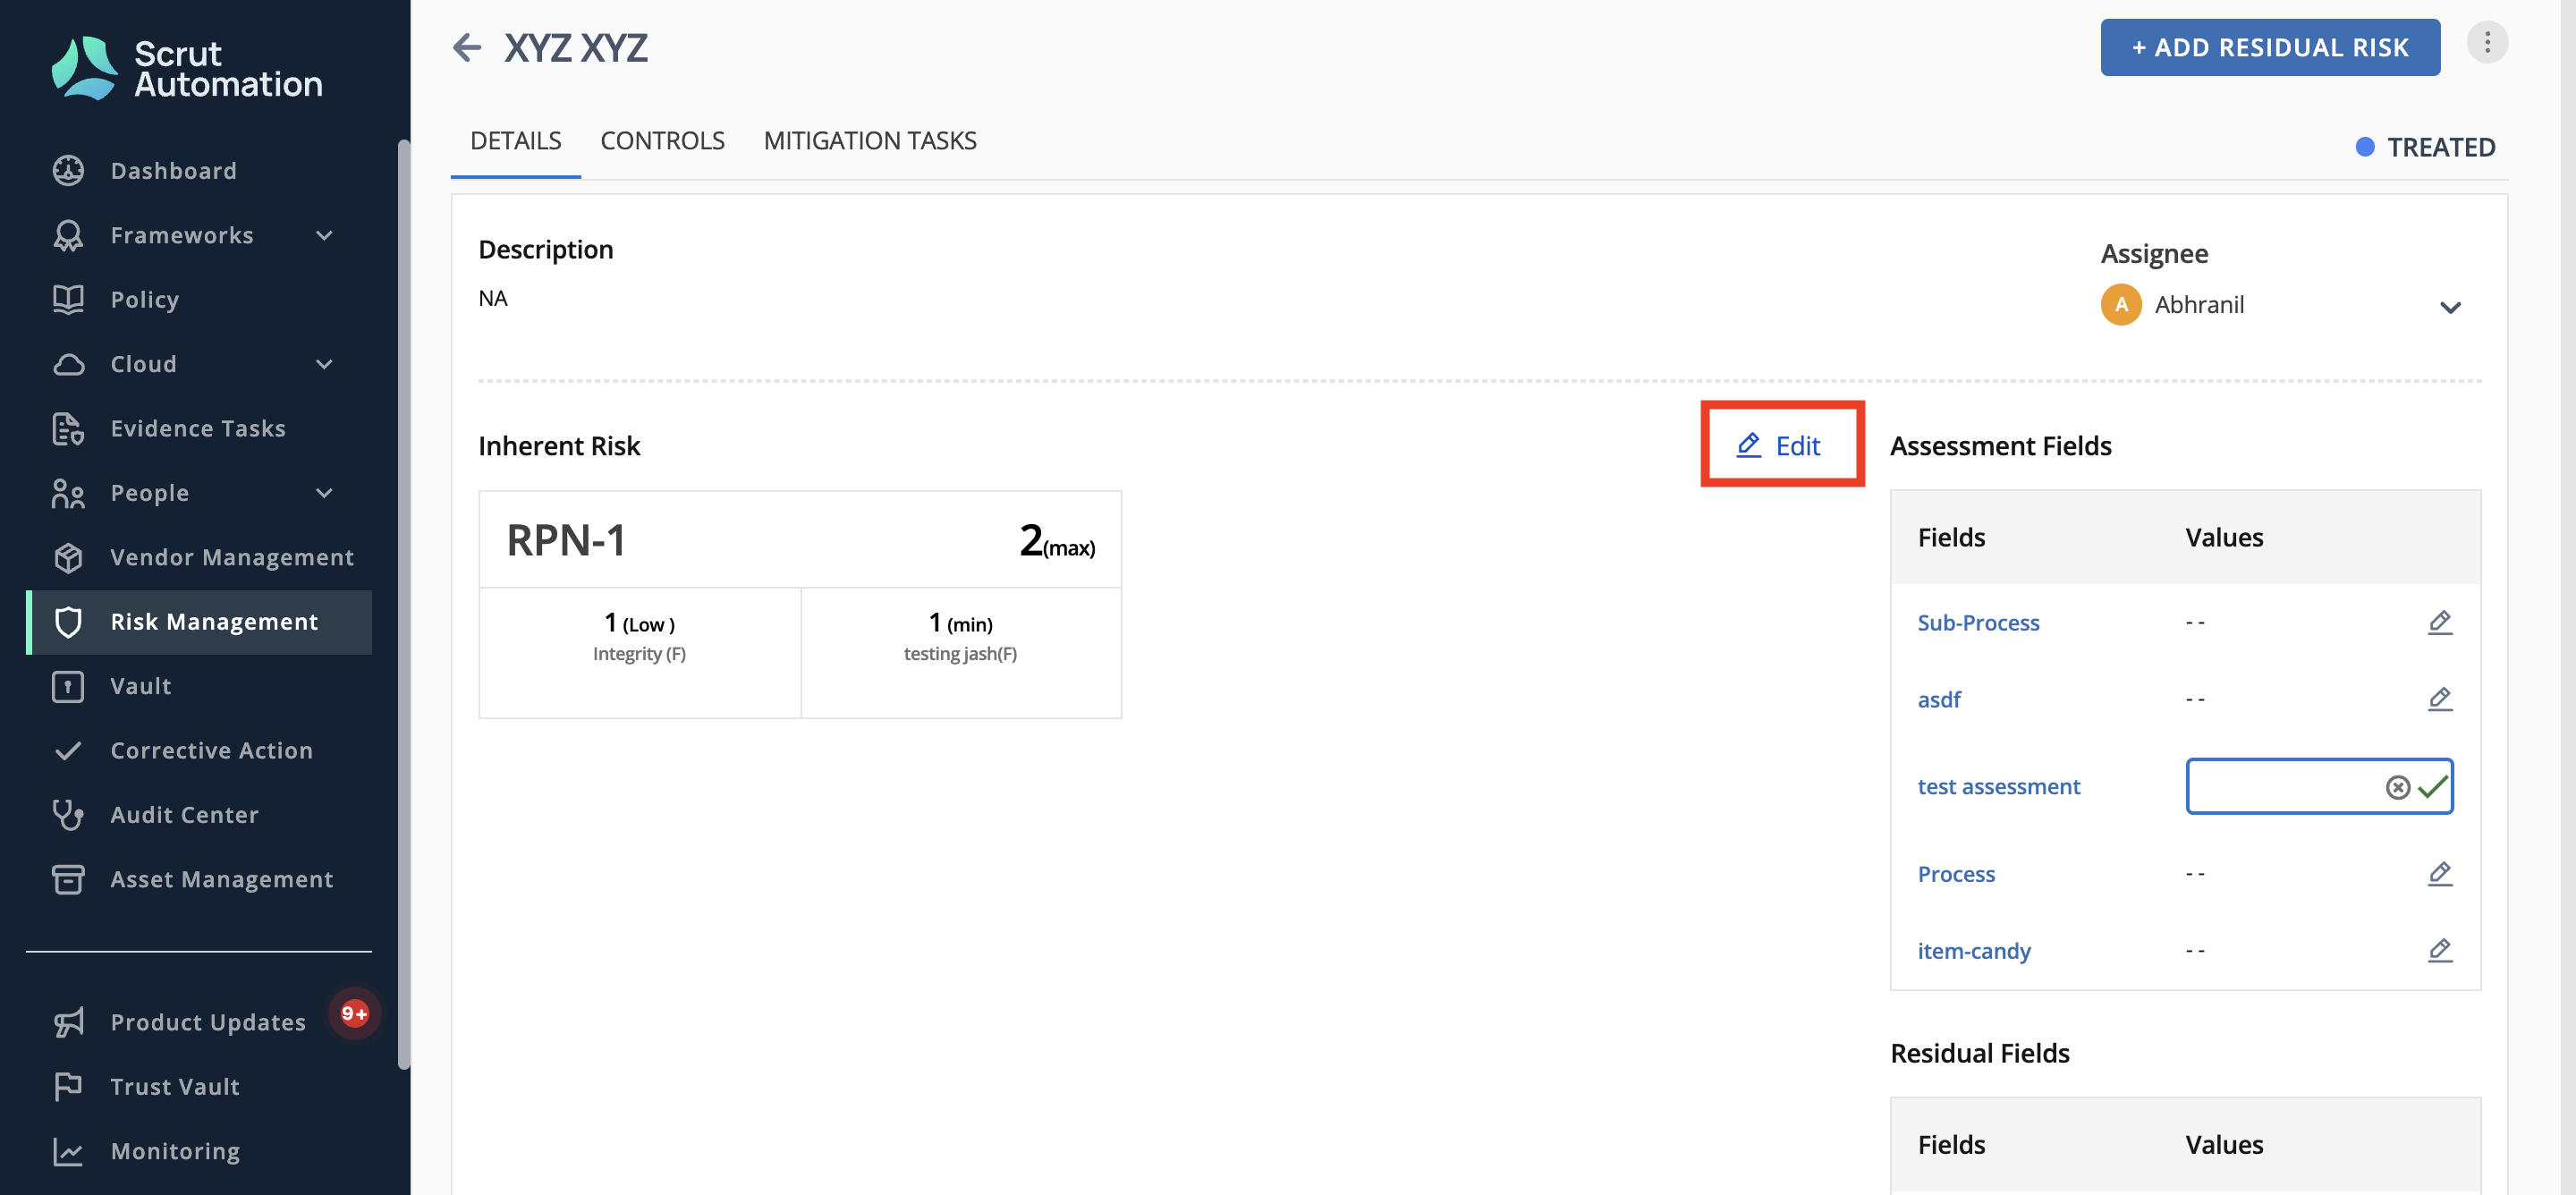Screen dimensions: 2576x1195
Task: Open Dashboard from the sidebar
Action: point(200,170)
